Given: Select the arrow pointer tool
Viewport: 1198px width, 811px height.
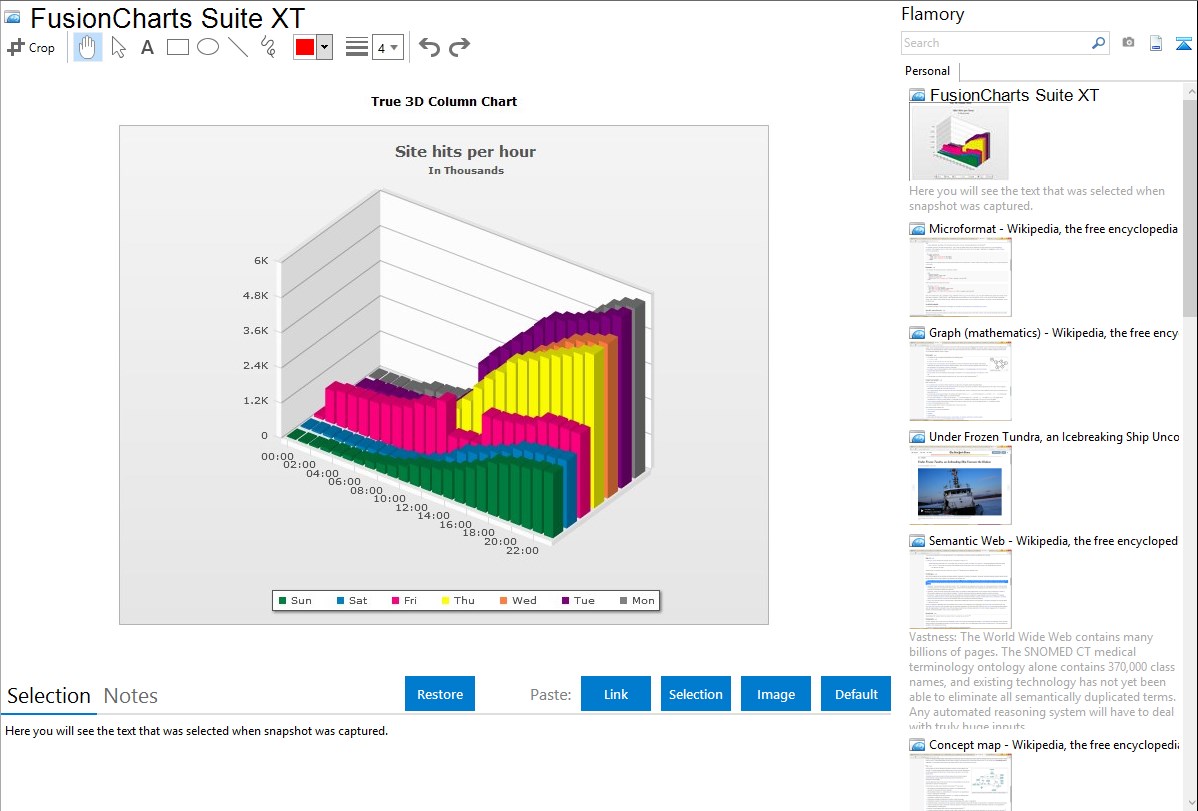Looking at the screenshot, I should [119, 47].
